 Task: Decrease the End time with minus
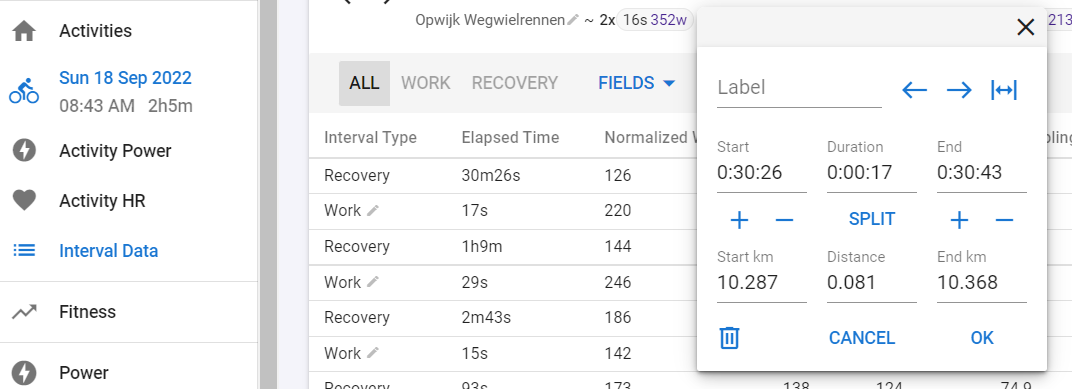[x=1004, y=220]
